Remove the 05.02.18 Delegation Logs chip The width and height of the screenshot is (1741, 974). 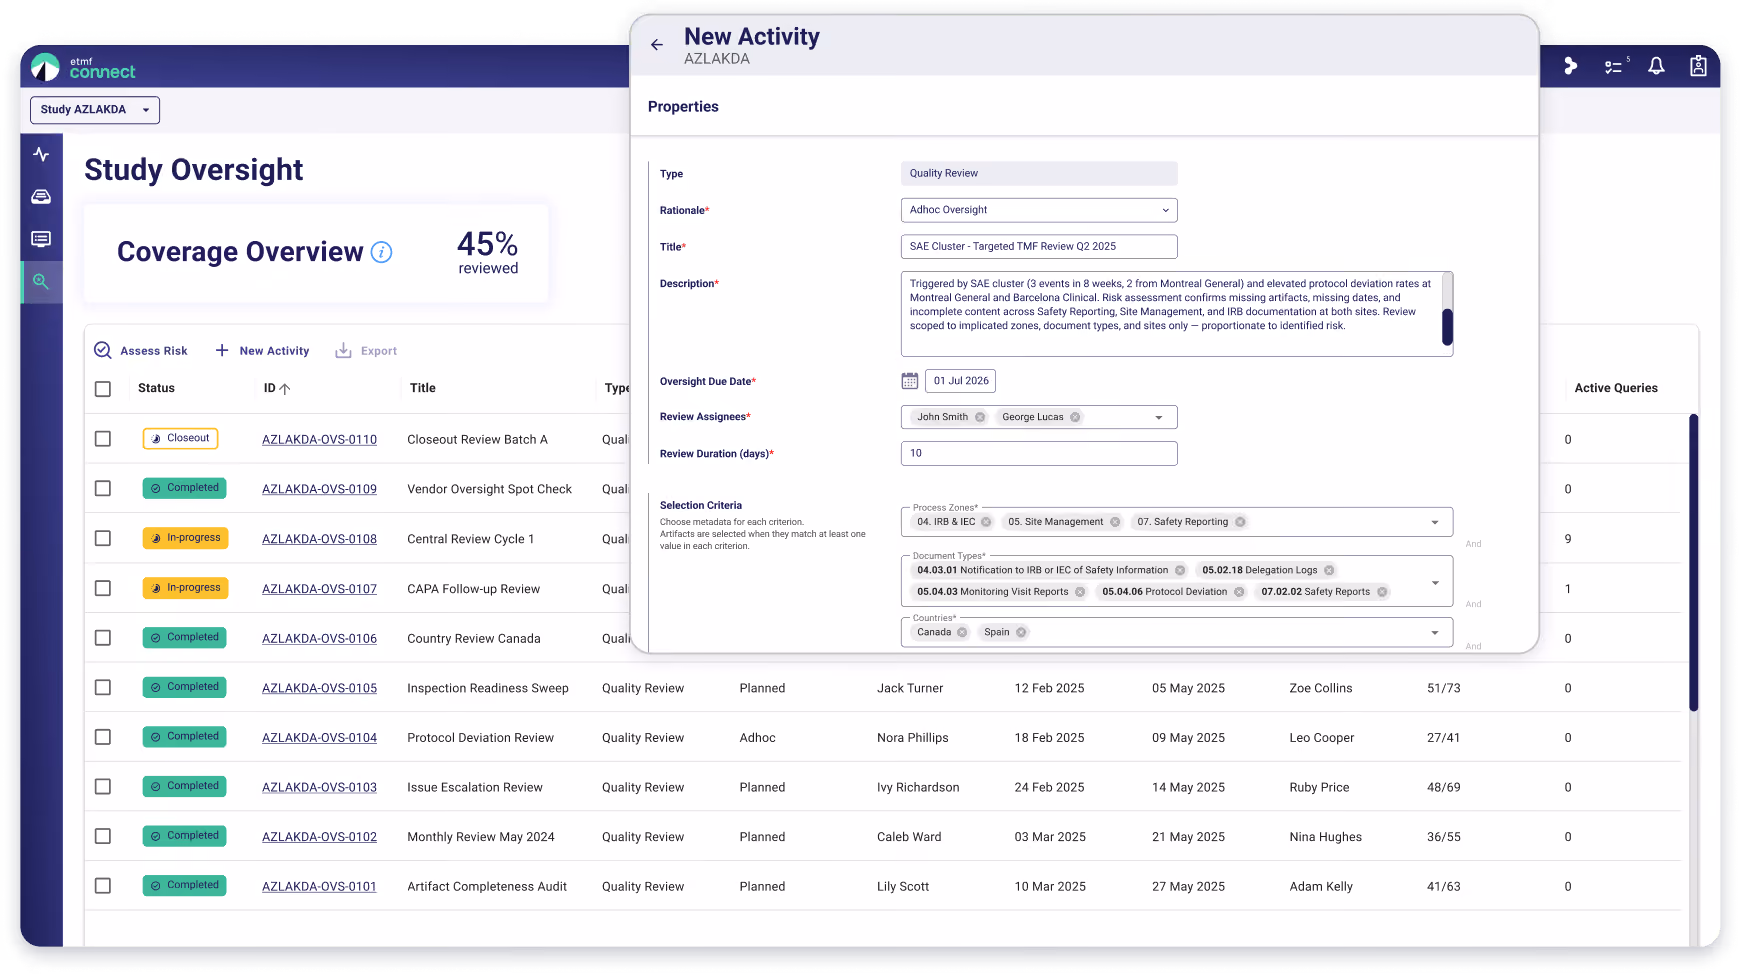[1329, 570]
